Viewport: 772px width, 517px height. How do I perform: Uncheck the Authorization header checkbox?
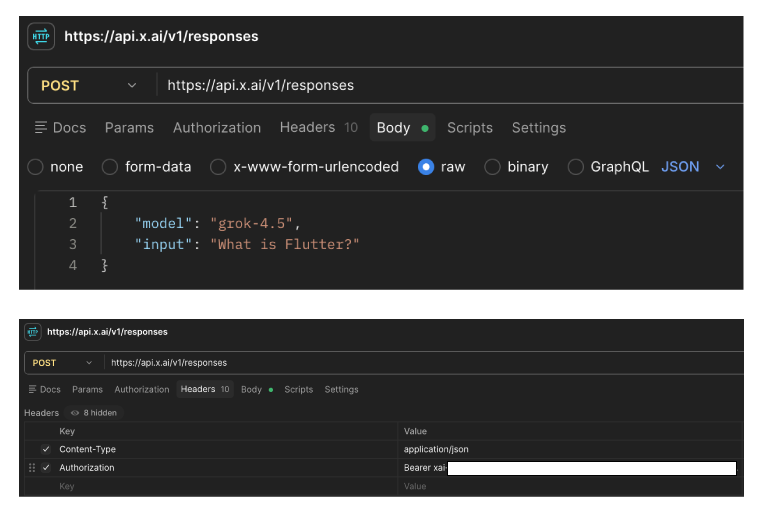tap(46, 468)
